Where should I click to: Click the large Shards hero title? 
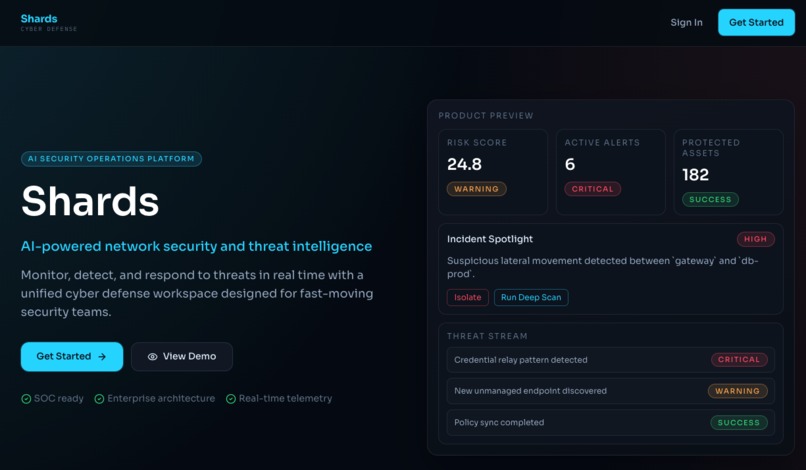coord(90,201)
